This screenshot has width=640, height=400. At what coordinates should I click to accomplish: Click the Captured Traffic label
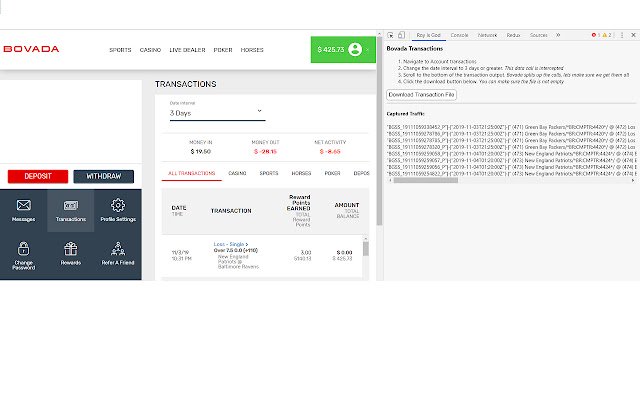[405, 114]
